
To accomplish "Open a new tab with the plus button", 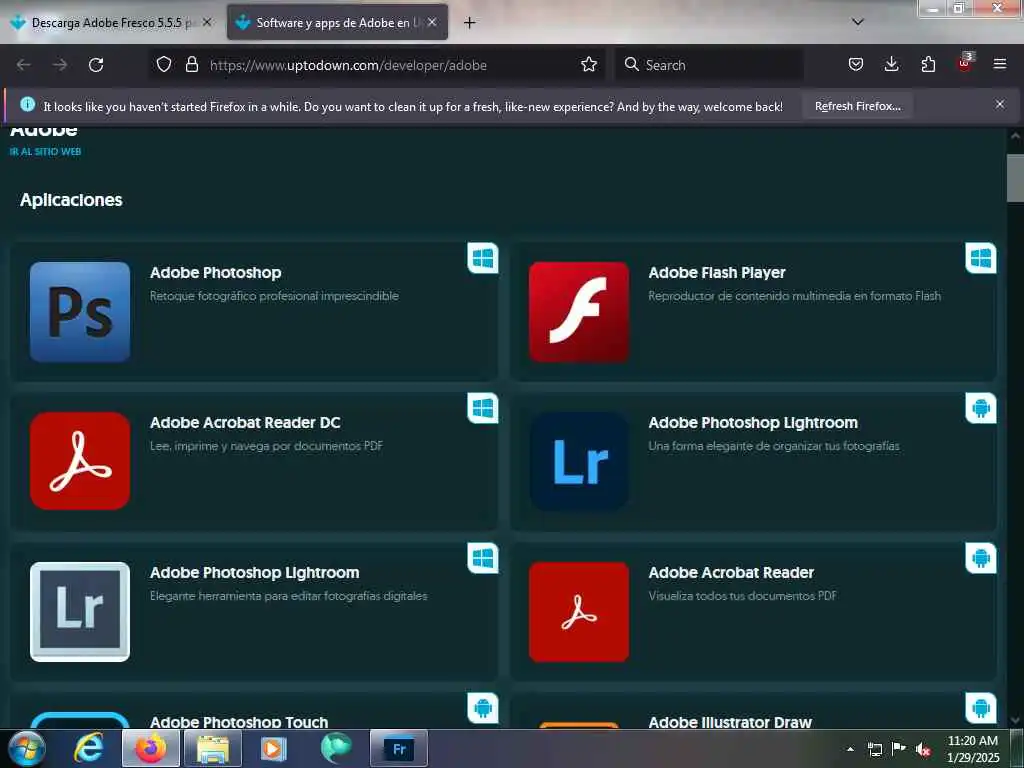I will point(470,23).
